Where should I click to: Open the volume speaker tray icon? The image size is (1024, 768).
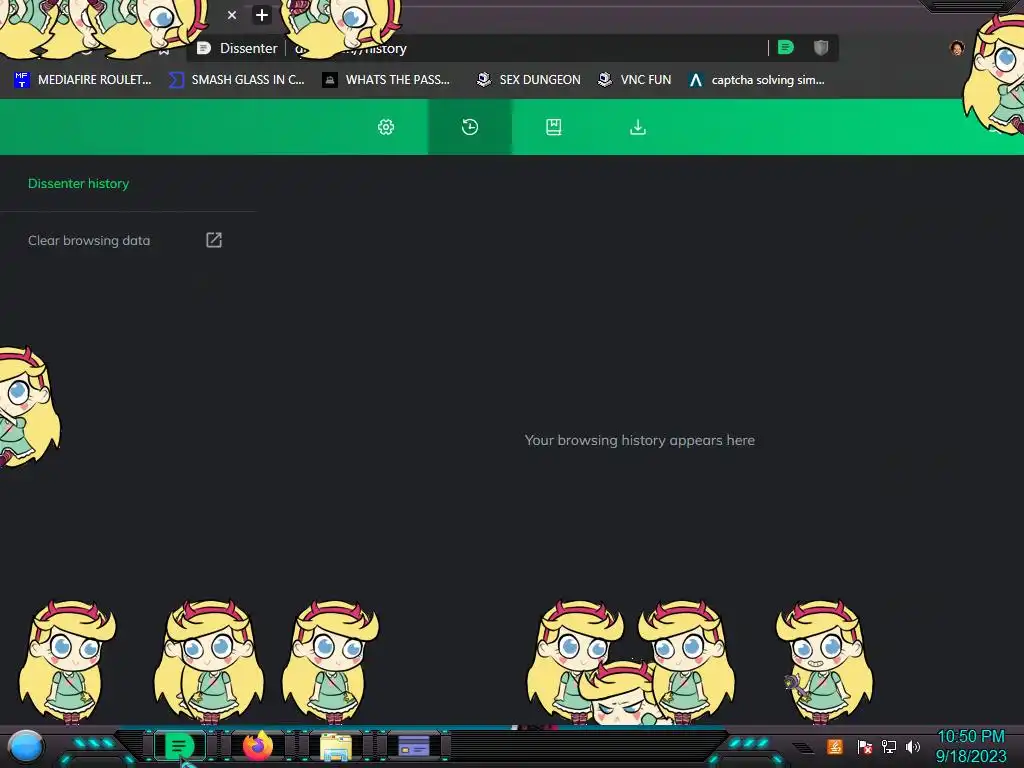pyautogui.click(x=913, y=746)
